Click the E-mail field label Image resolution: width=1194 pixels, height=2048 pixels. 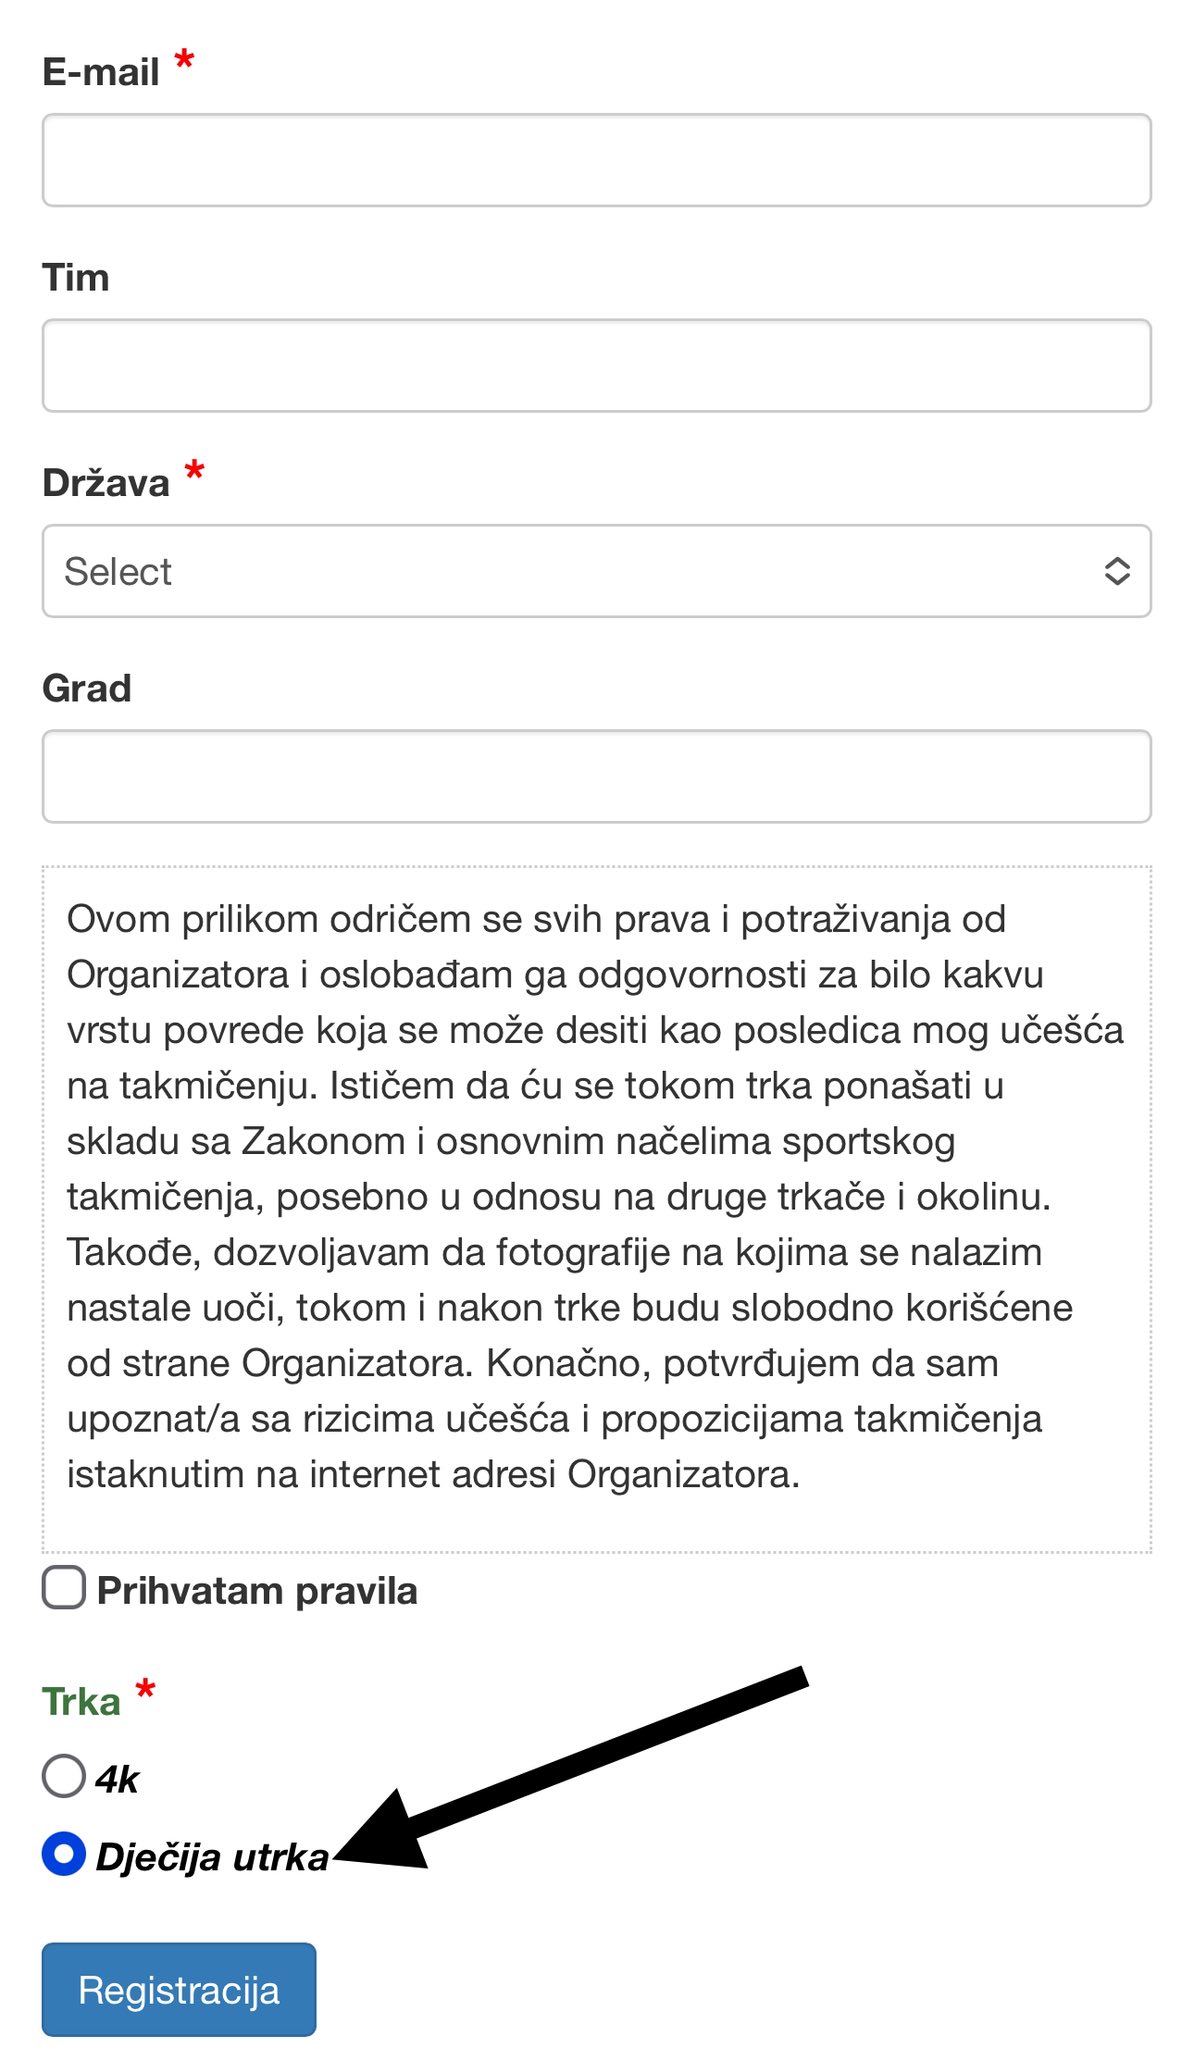(x=101, y=72)
